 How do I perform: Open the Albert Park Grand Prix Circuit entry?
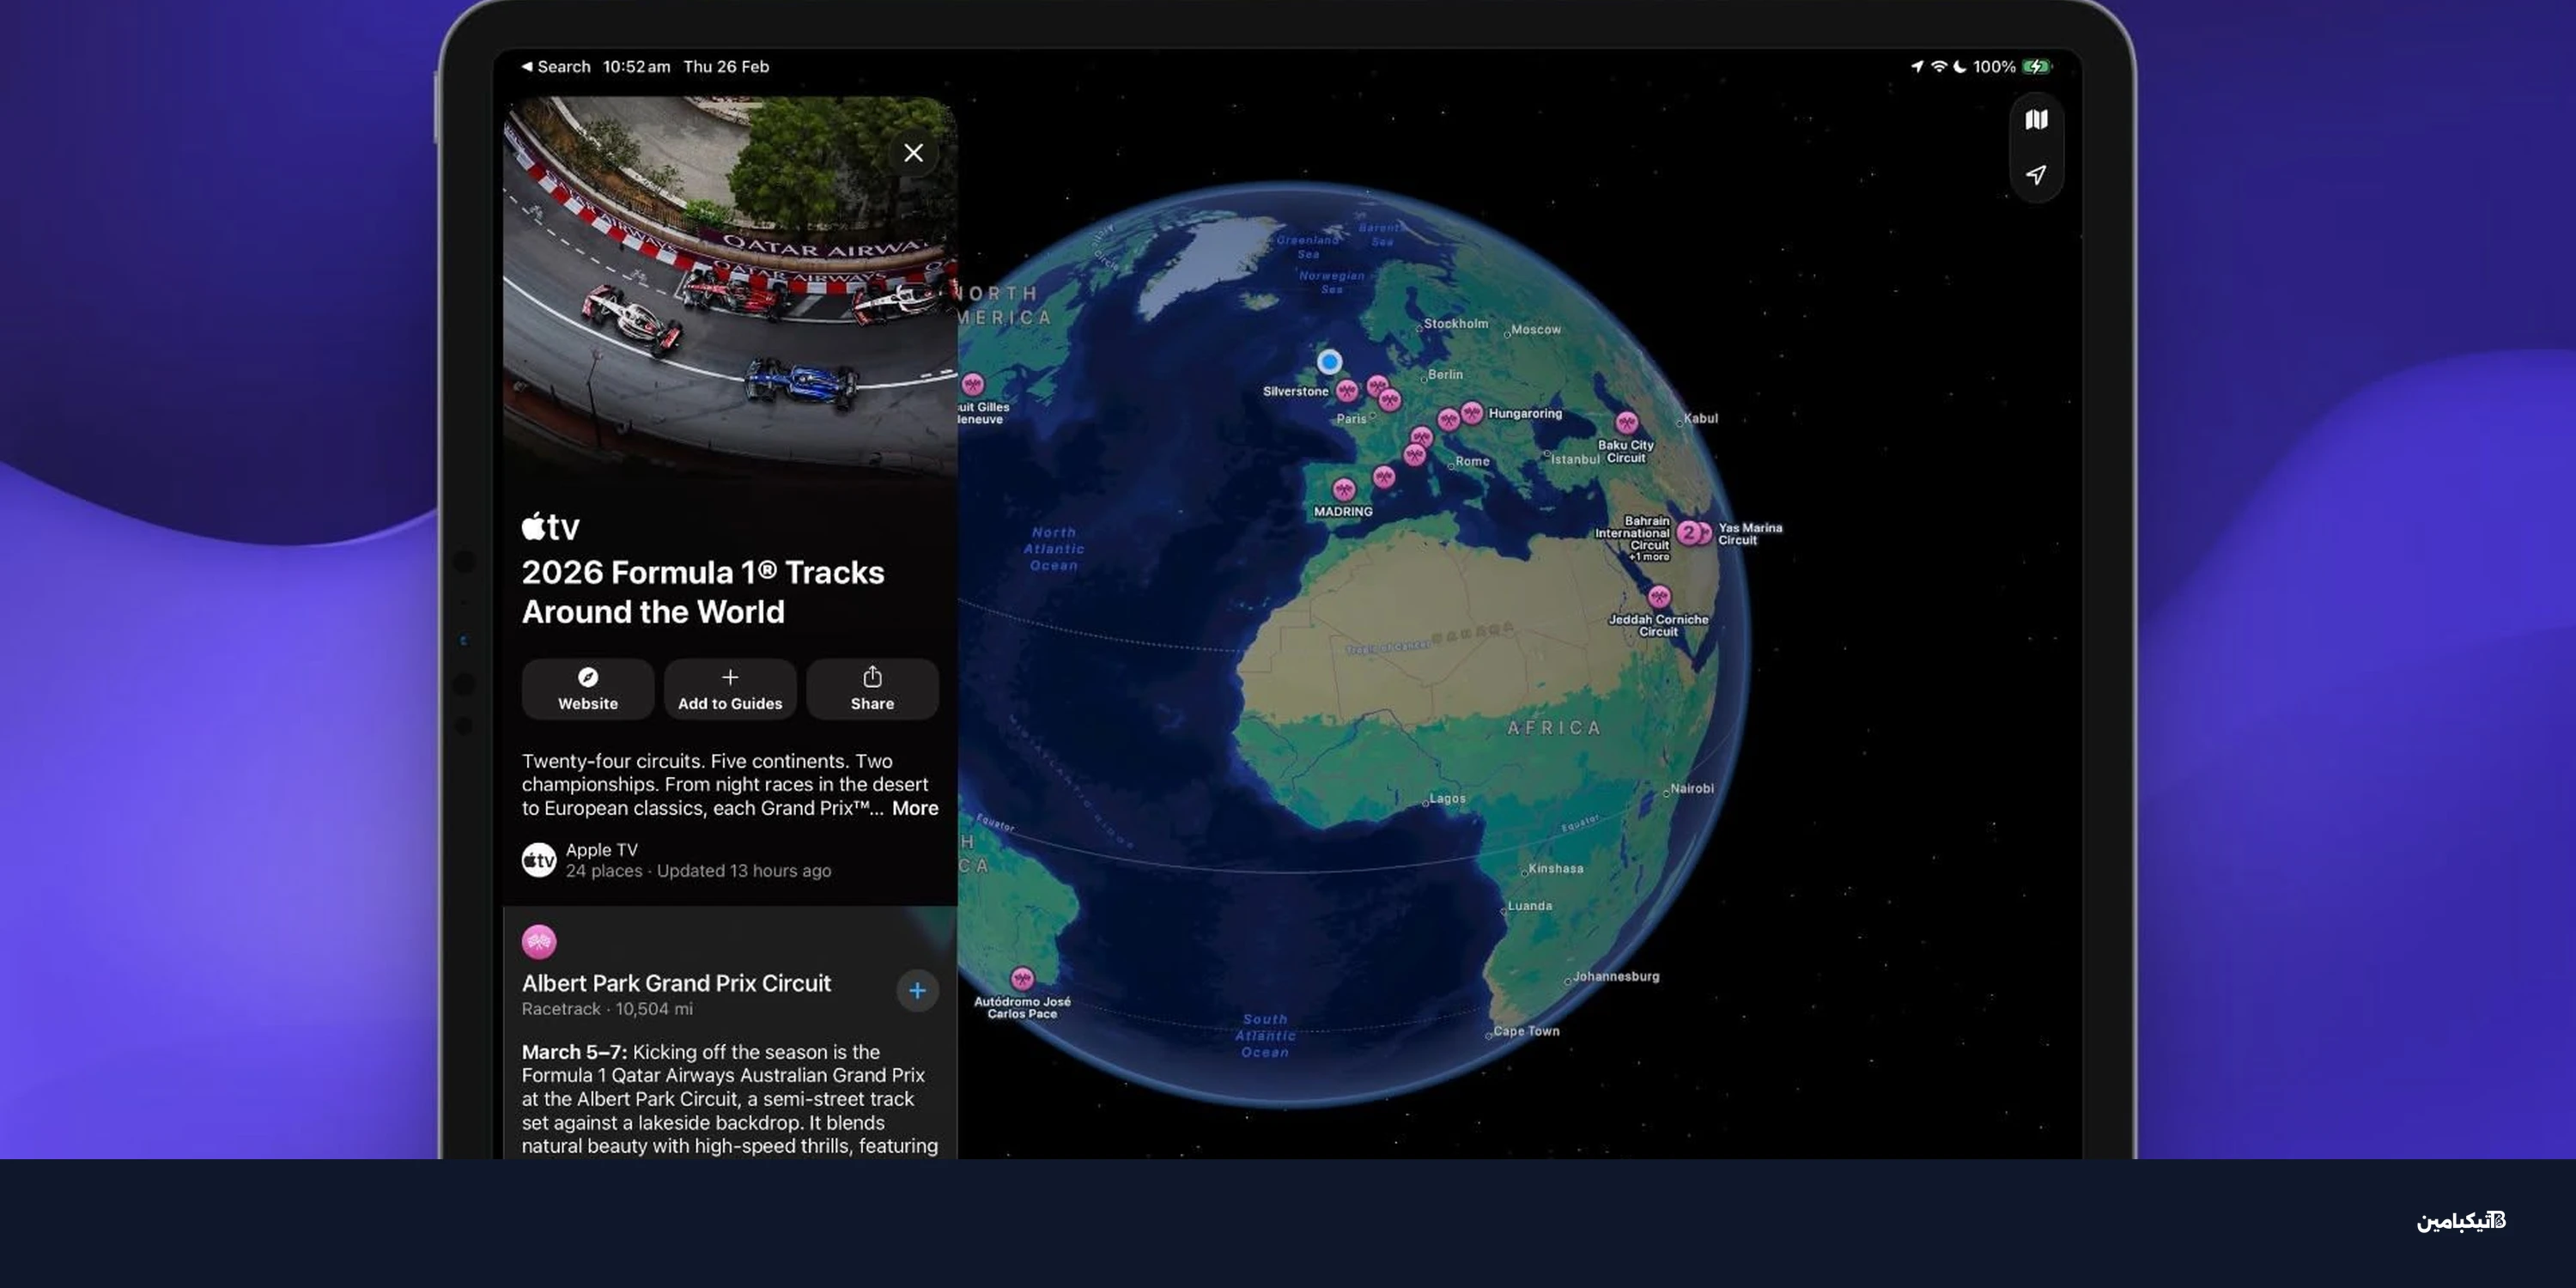[x=676, y=983]
